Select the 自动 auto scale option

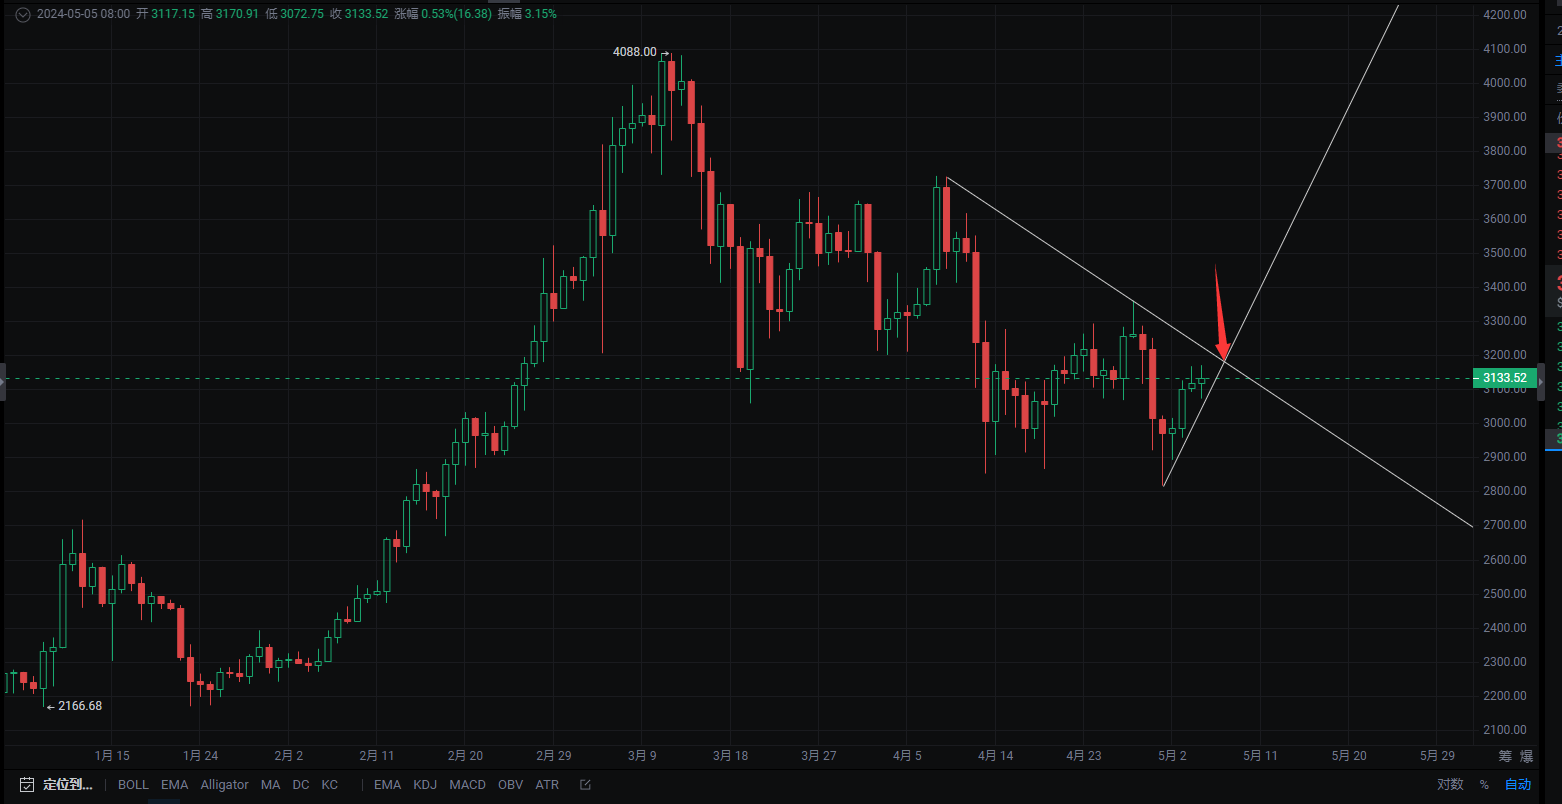coord(1518,785)
